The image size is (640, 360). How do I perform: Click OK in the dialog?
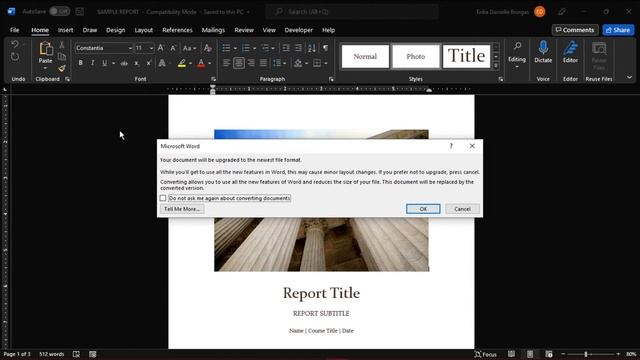[x=423, y=209]
